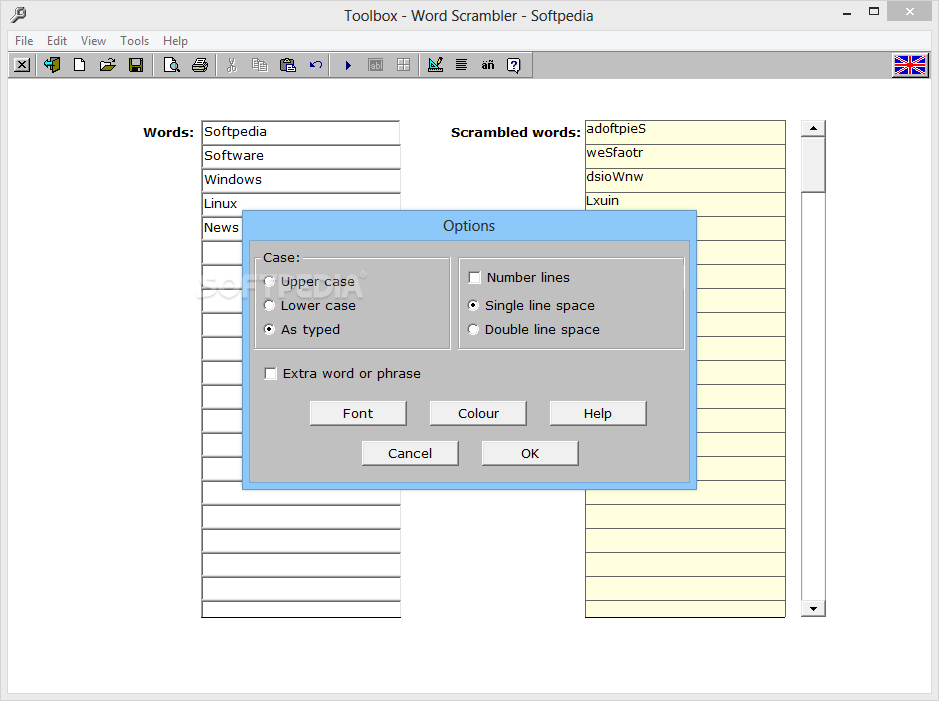This screenshot has height=701, width=939.
Task: Paste using the clipboard icon
Action: (287, 65)
